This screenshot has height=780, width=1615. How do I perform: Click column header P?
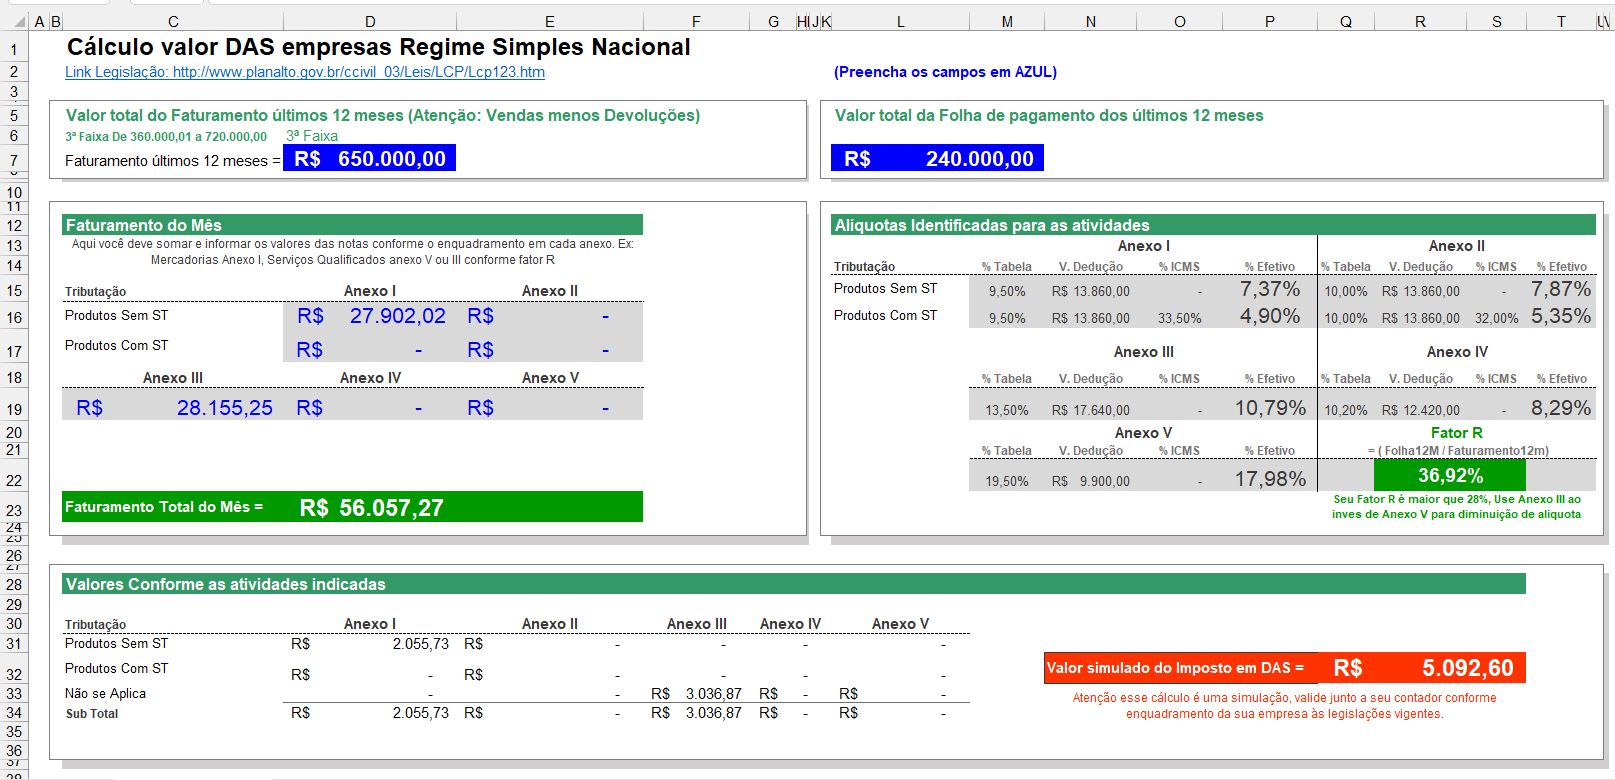[x=1269, y=21]
